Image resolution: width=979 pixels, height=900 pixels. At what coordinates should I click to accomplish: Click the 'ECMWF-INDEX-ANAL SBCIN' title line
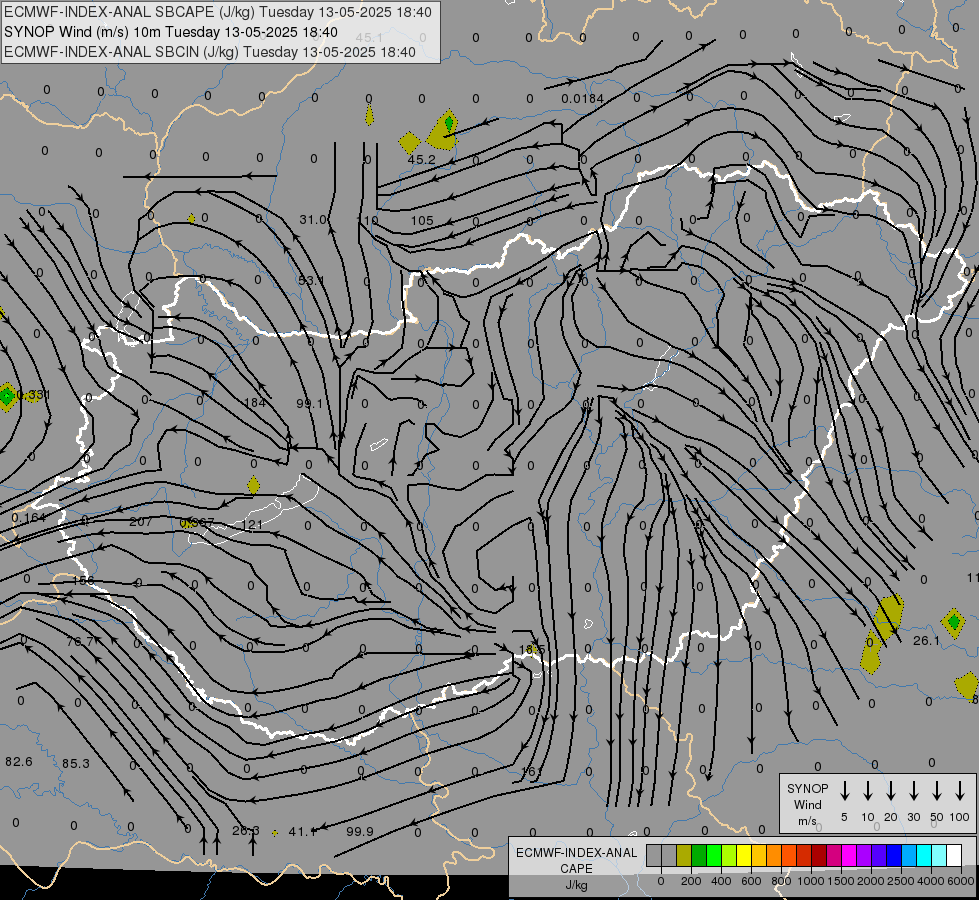210,52
